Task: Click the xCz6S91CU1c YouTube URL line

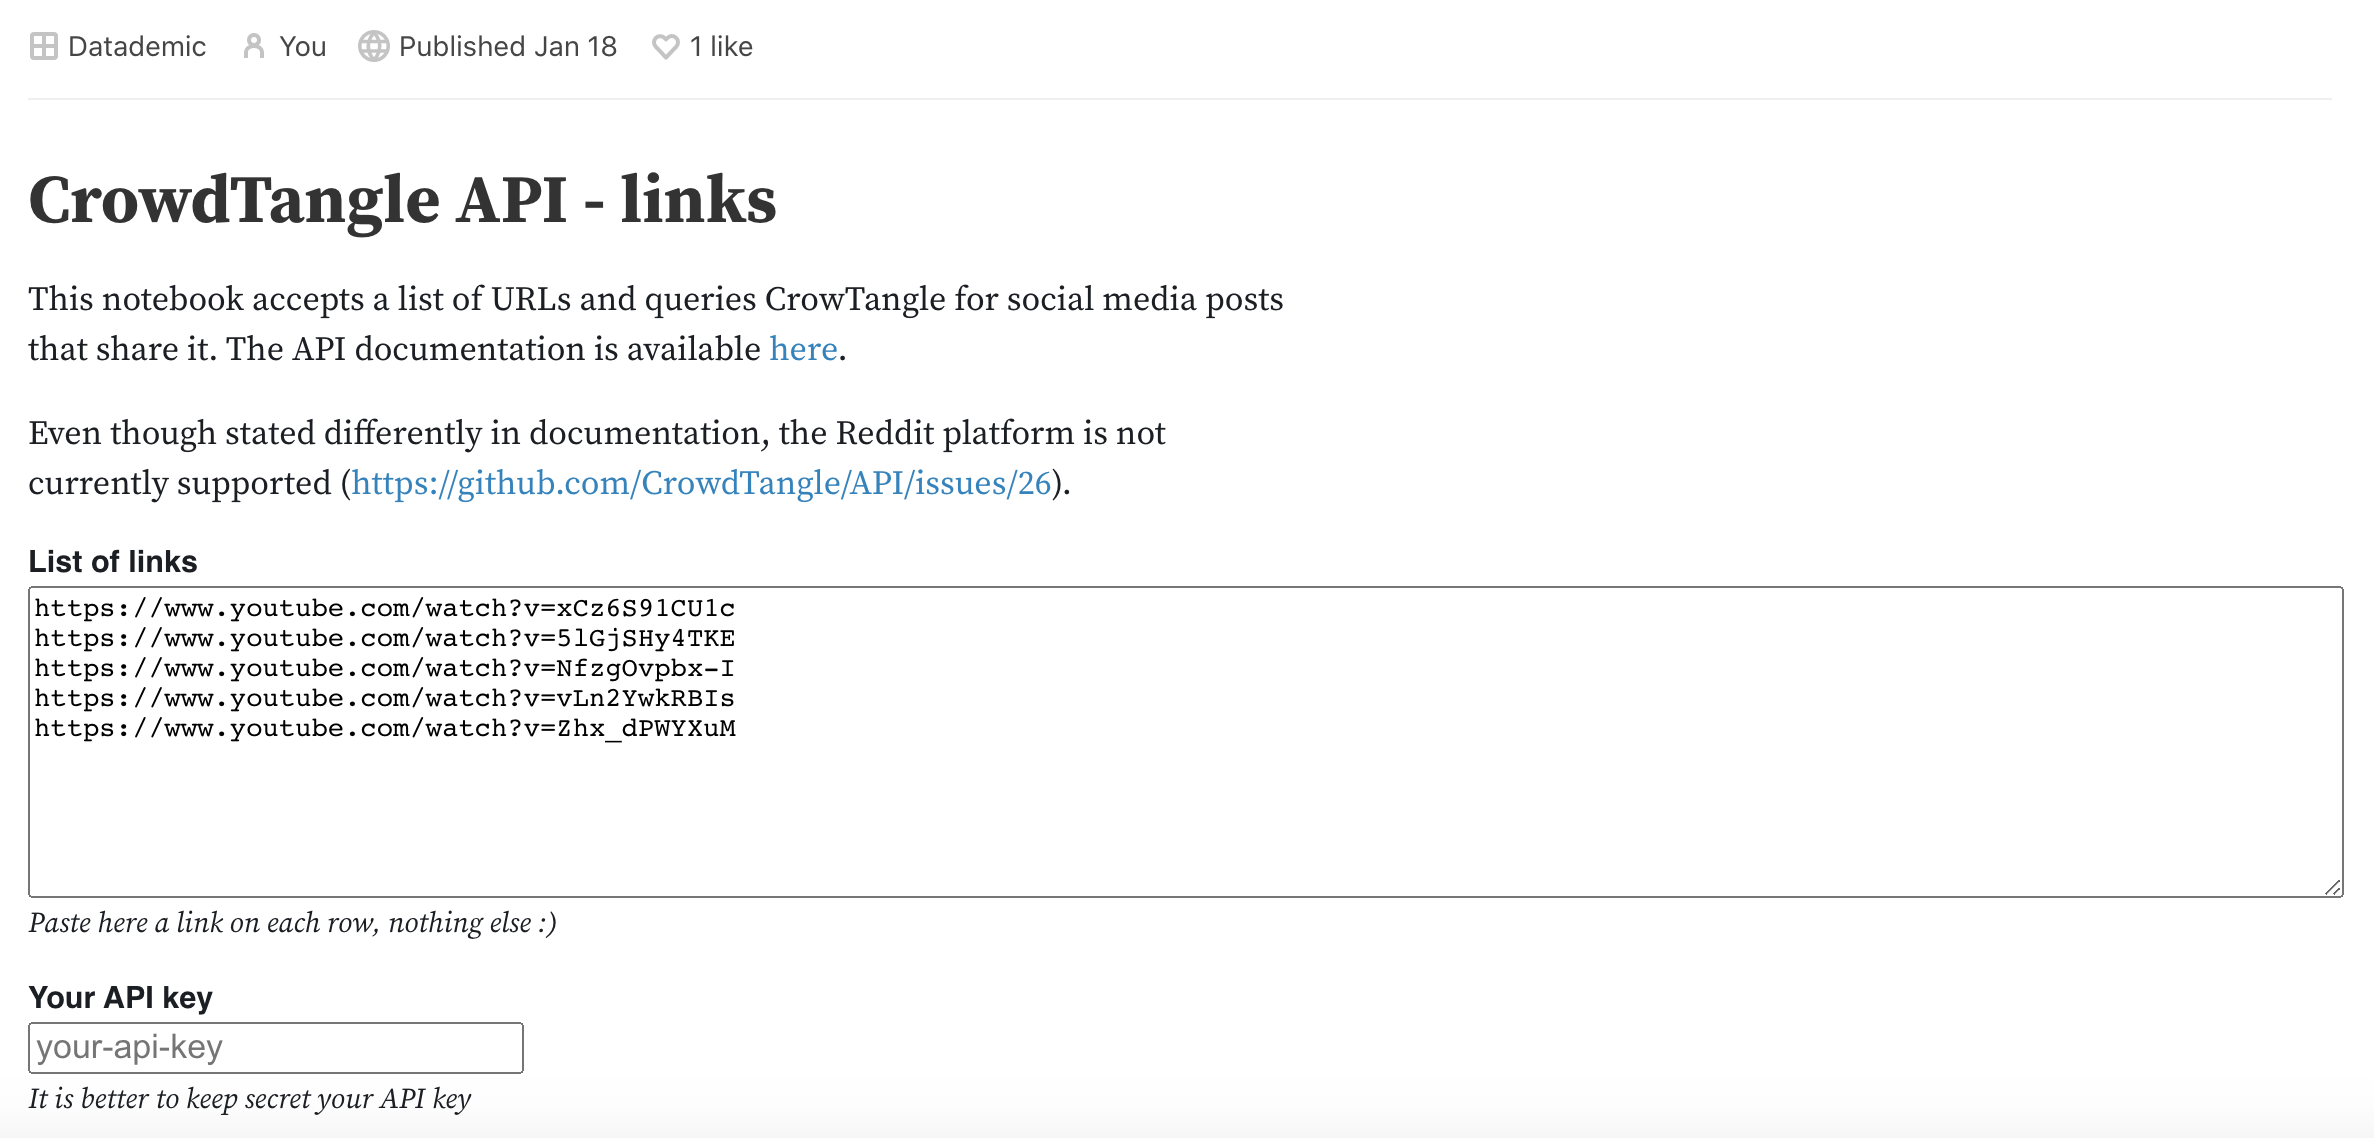Action: [385, 608]
